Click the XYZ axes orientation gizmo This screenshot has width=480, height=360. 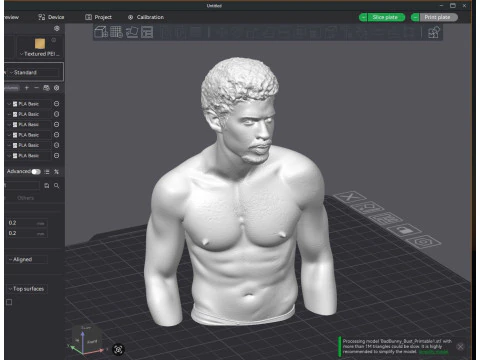(x=87, y=341)
